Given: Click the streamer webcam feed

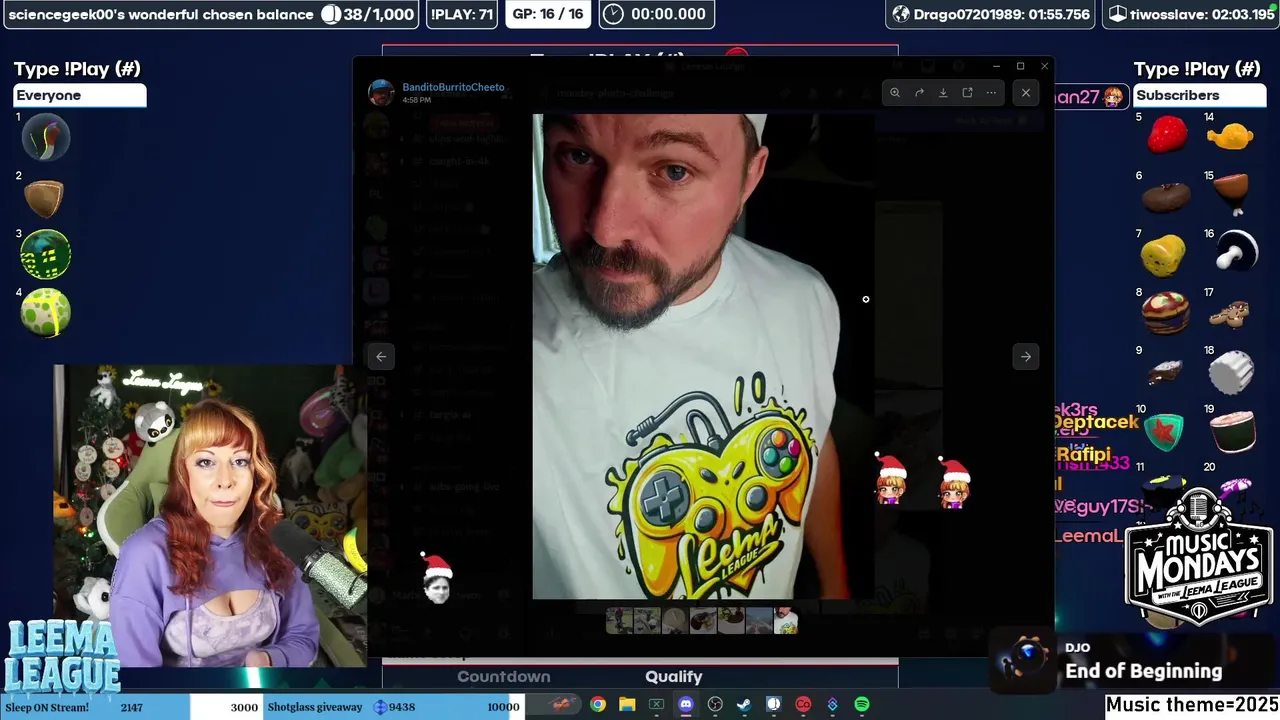Looking at the screenshot, I should coord(210,516).
